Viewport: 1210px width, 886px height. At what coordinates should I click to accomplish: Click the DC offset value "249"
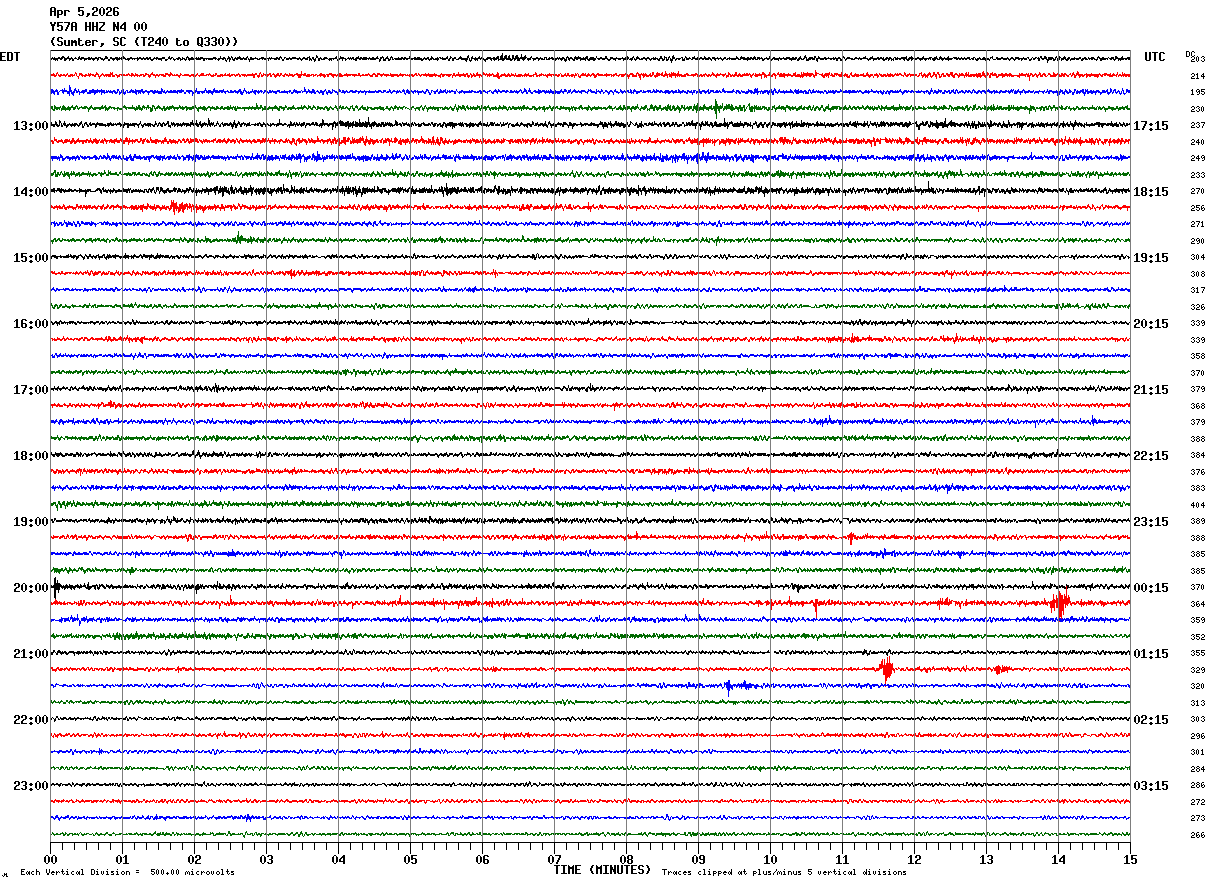click(1197, 159)
